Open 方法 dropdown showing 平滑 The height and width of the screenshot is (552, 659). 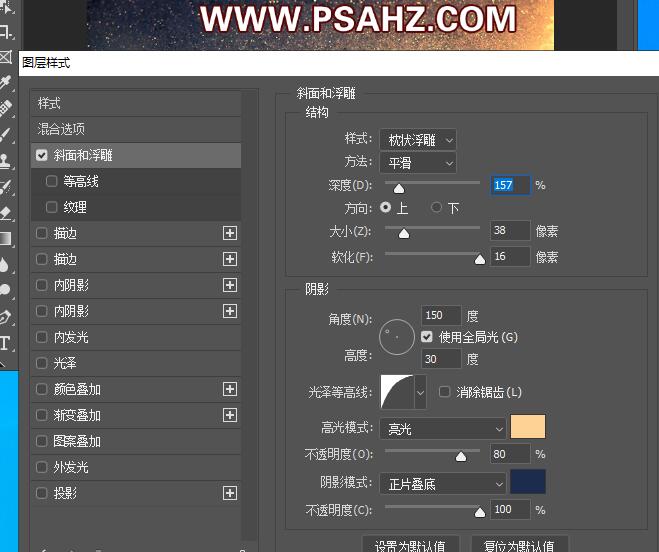click(x=418, y=163)
